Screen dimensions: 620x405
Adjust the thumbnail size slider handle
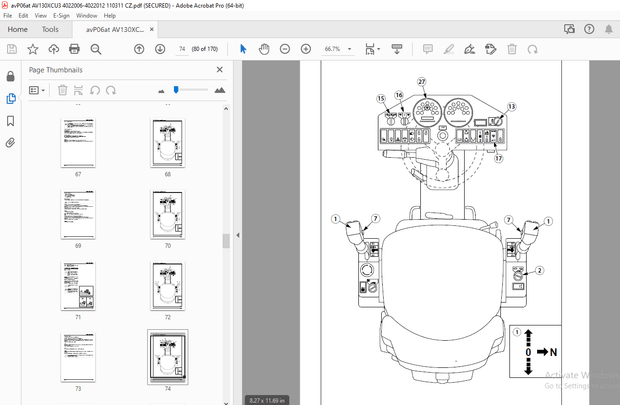click(x=176, y=90)
